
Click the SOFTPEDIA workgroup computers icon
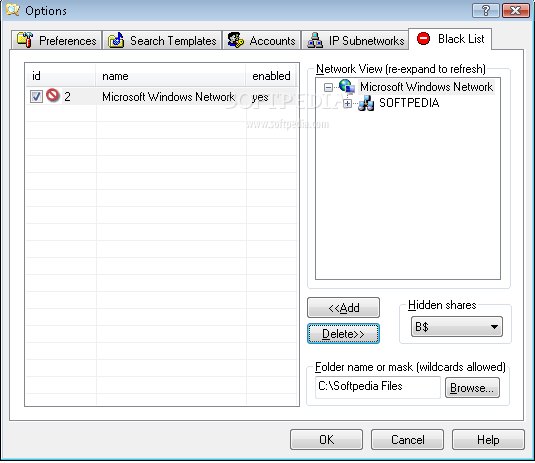366,103
